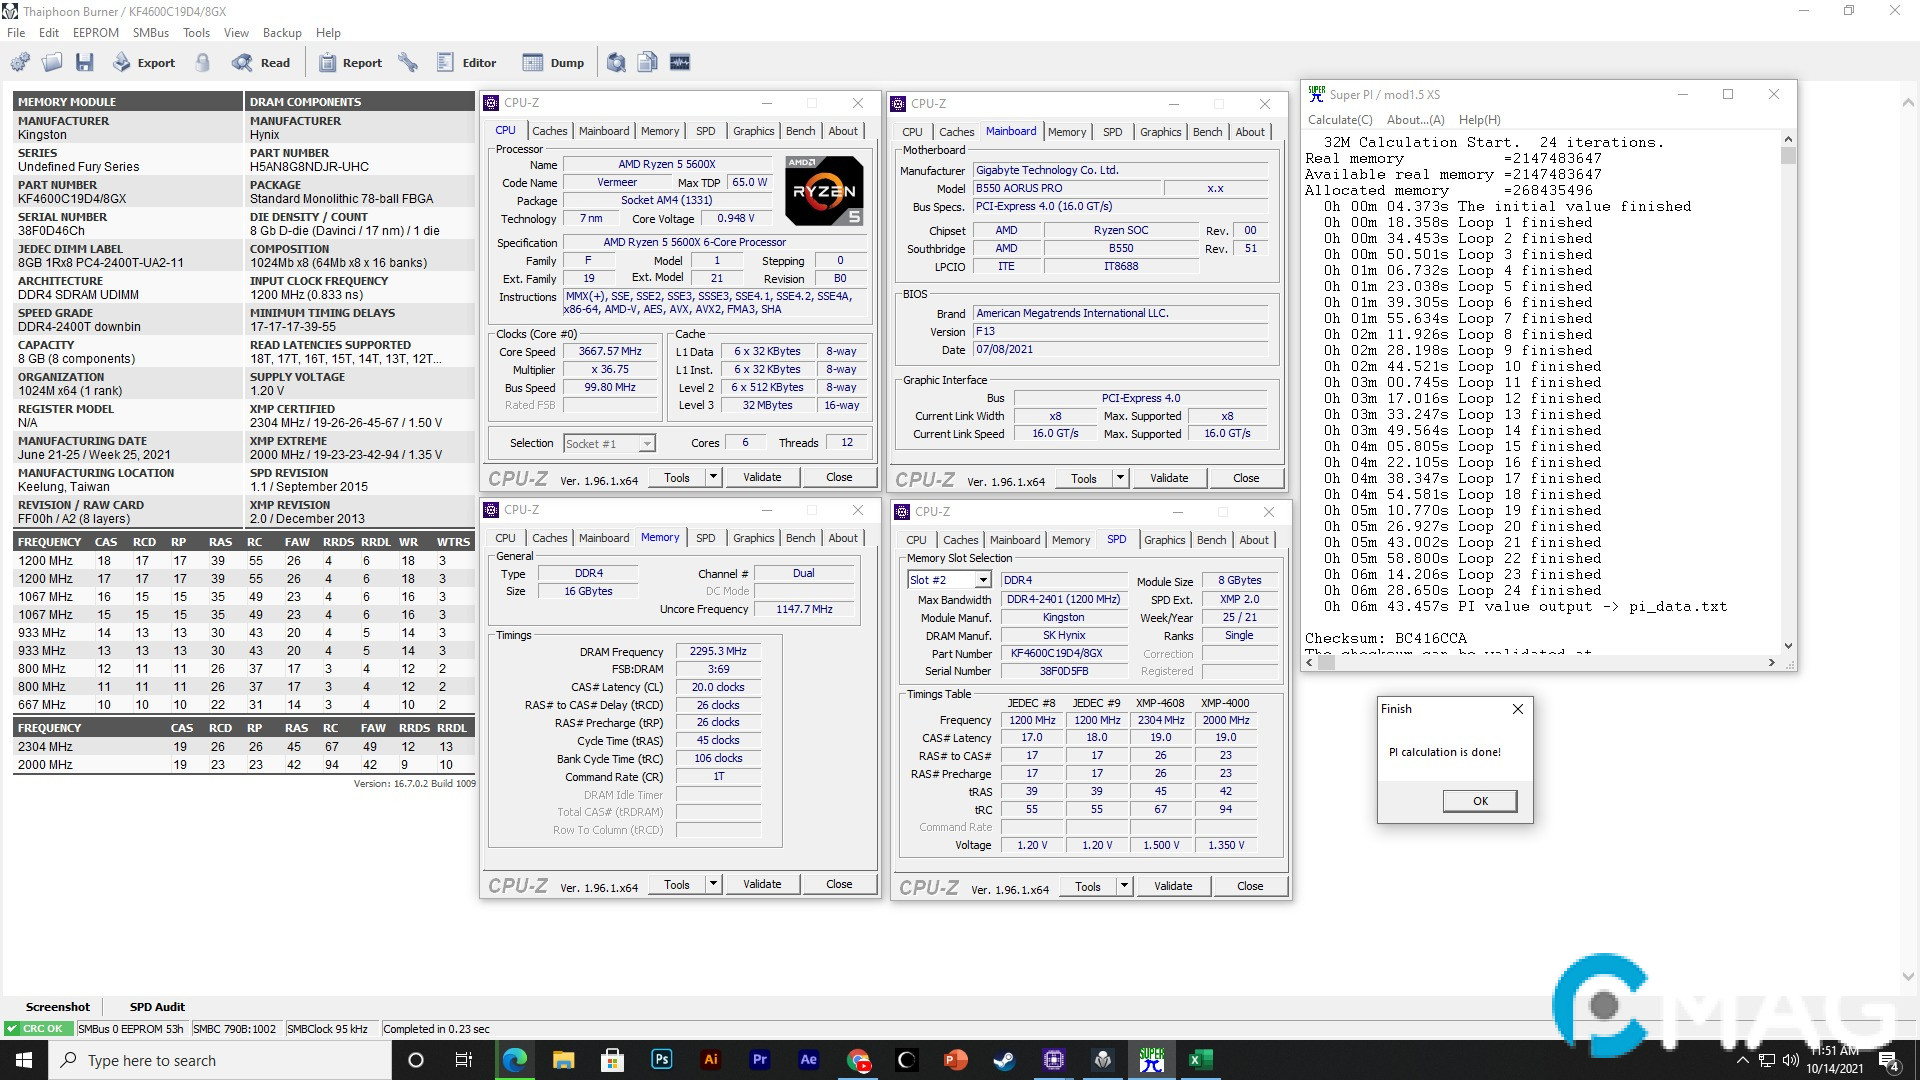This screenshot has width=1920, height=1080.
Task: Click the Windows search box
Action: click(x=220, y=1060)
